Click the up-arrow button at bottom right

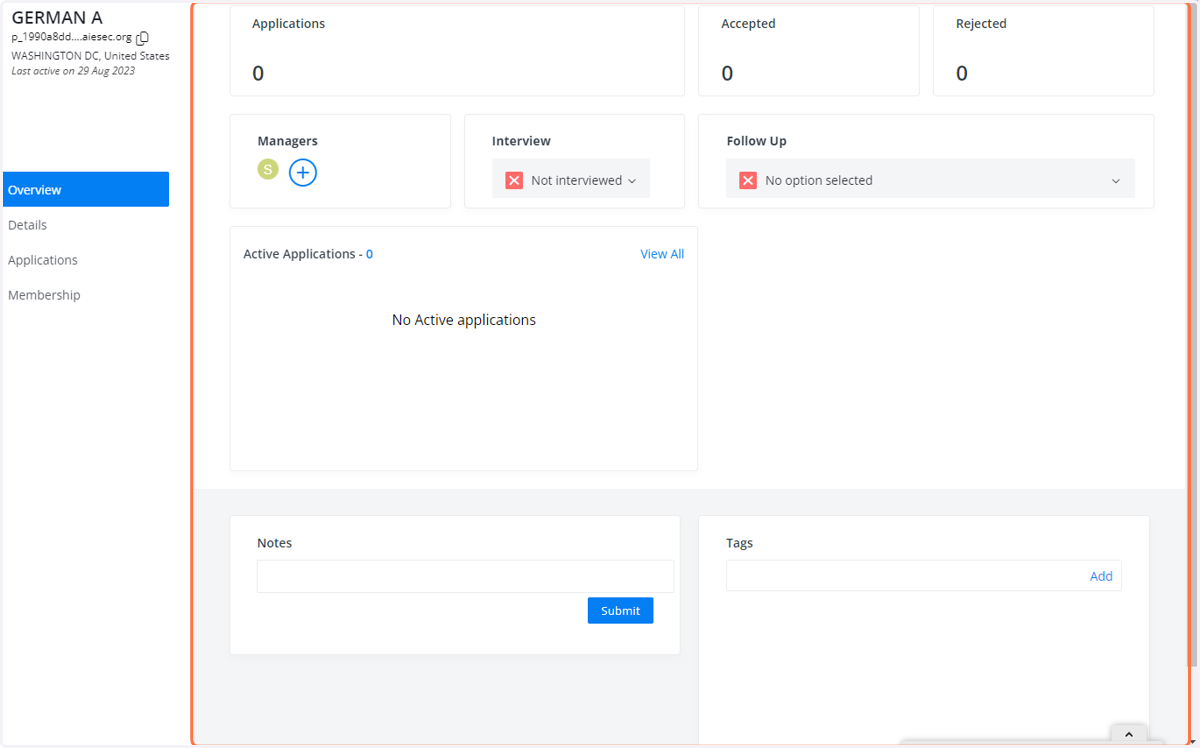[1129, 734]
